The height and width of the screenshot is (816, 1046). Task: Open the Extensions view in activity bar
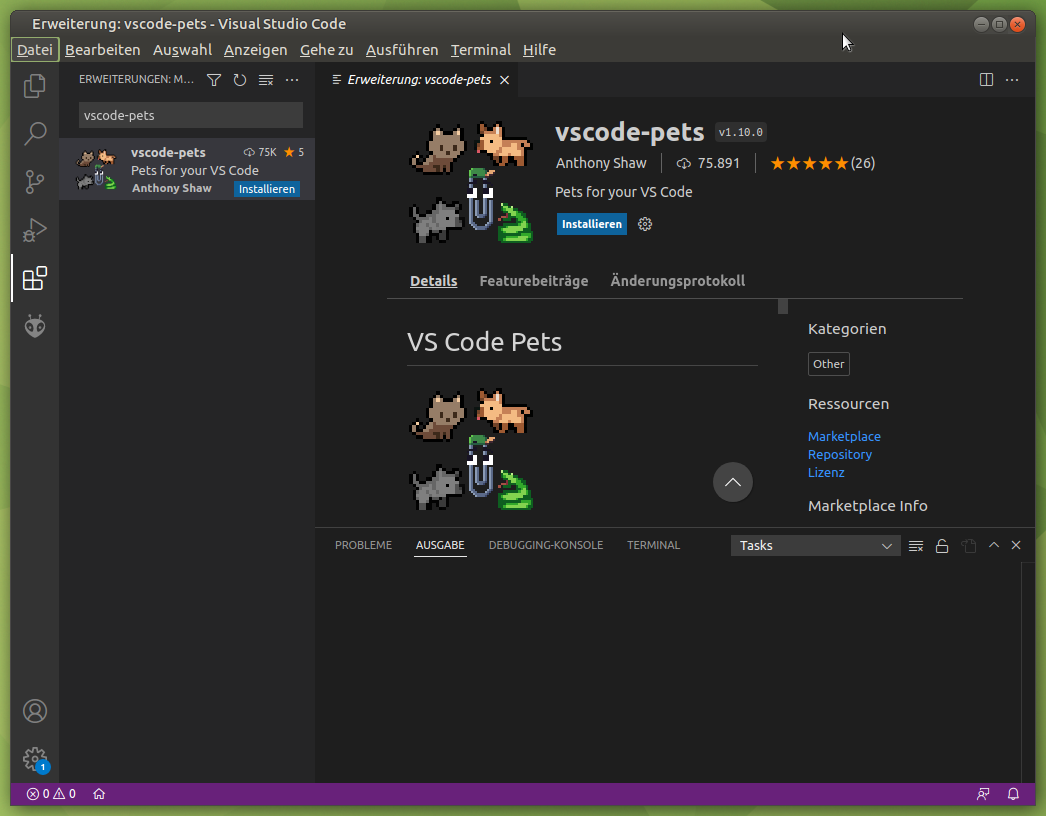click(35, 278)
